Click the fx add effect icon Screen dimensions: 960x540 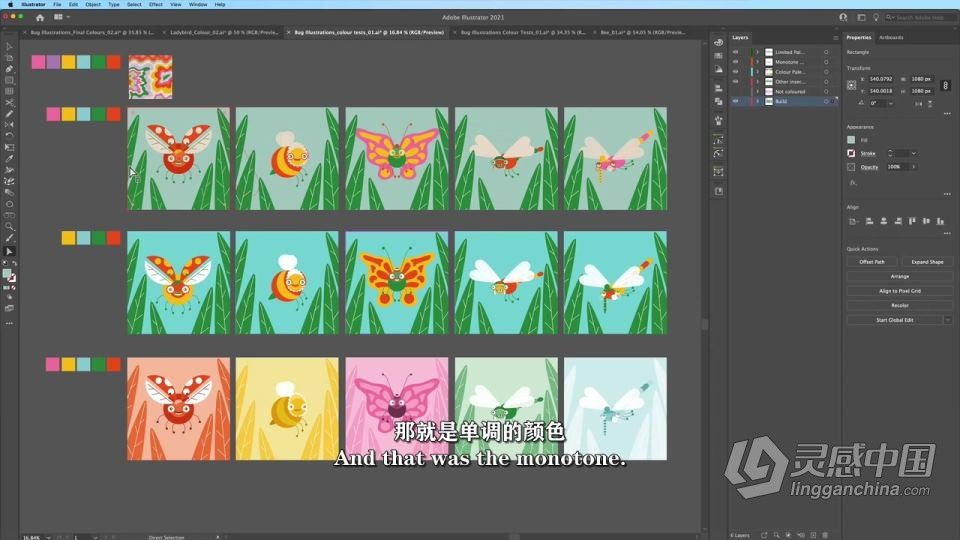tap(852, 182)
